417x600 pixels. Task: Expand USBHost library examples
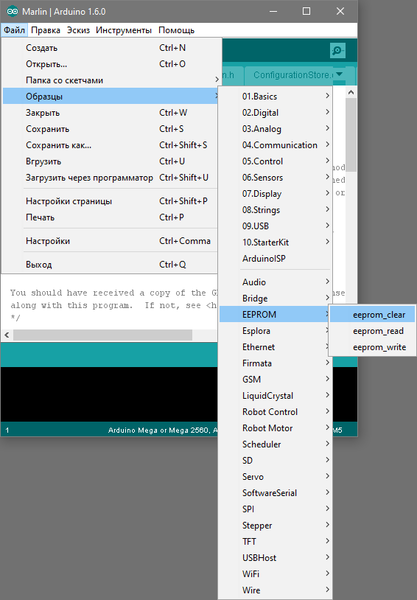click(x=276, y=558)
